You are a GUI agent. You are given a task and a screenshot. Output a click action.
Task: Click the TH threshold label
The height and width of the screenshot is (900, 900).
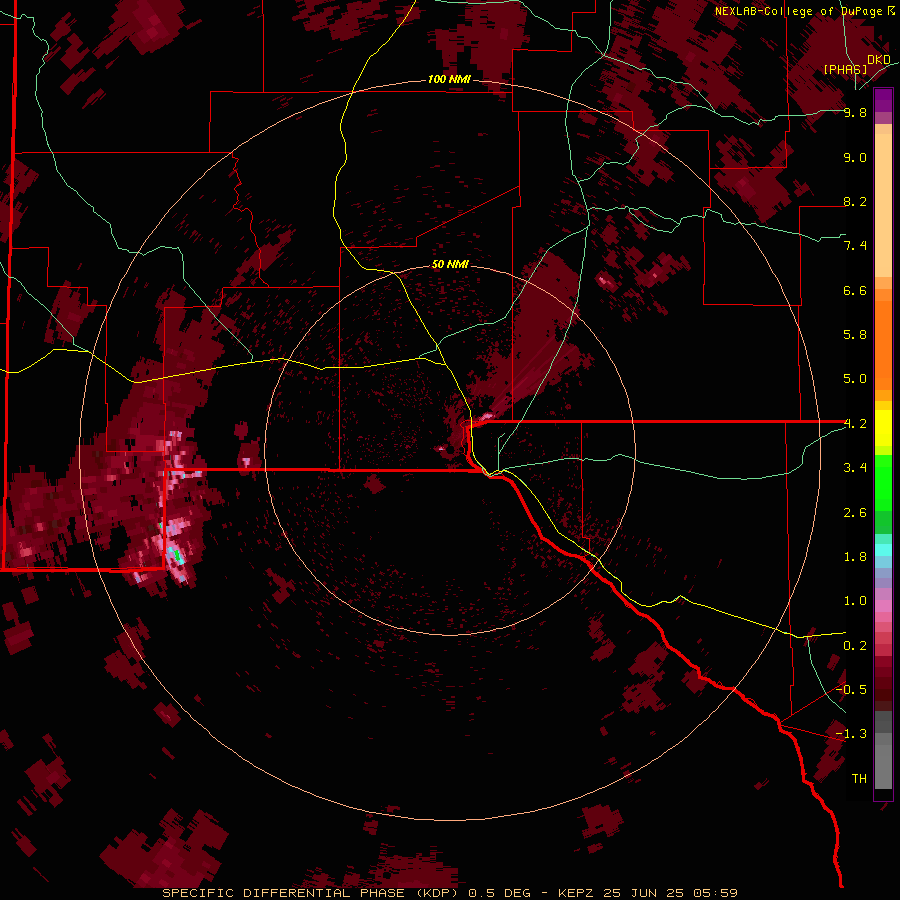click(x=859, y=779)
